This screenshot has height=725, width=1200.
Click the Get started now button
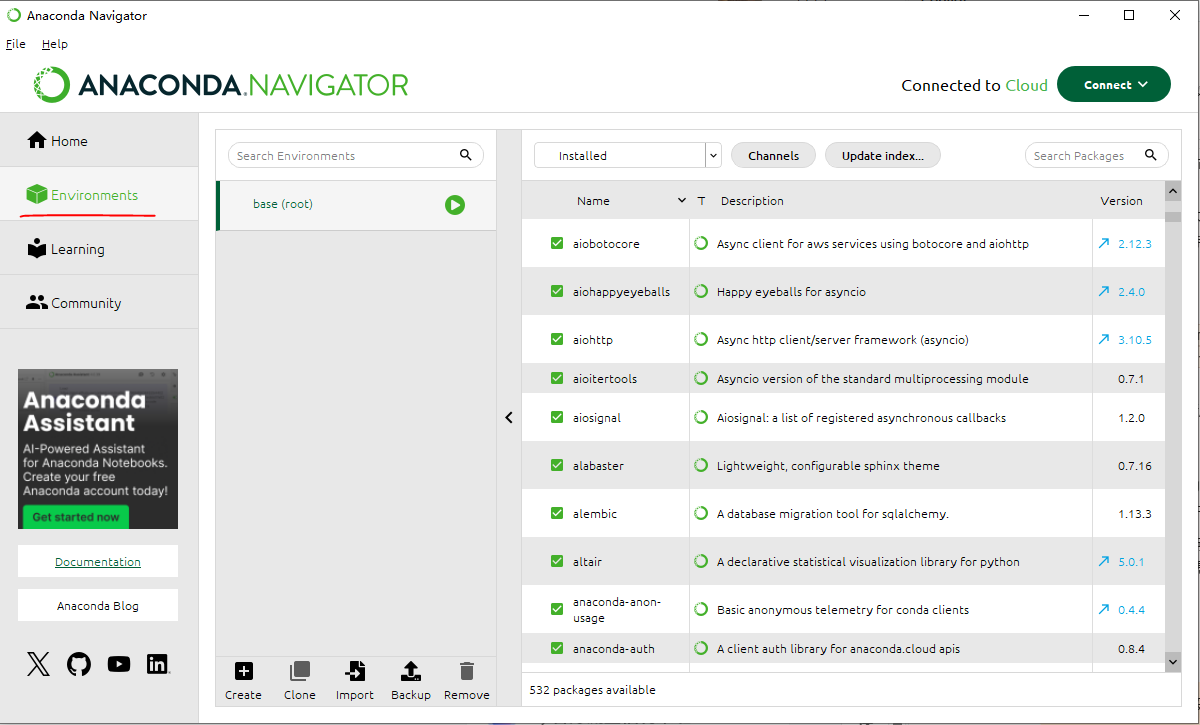76,517
